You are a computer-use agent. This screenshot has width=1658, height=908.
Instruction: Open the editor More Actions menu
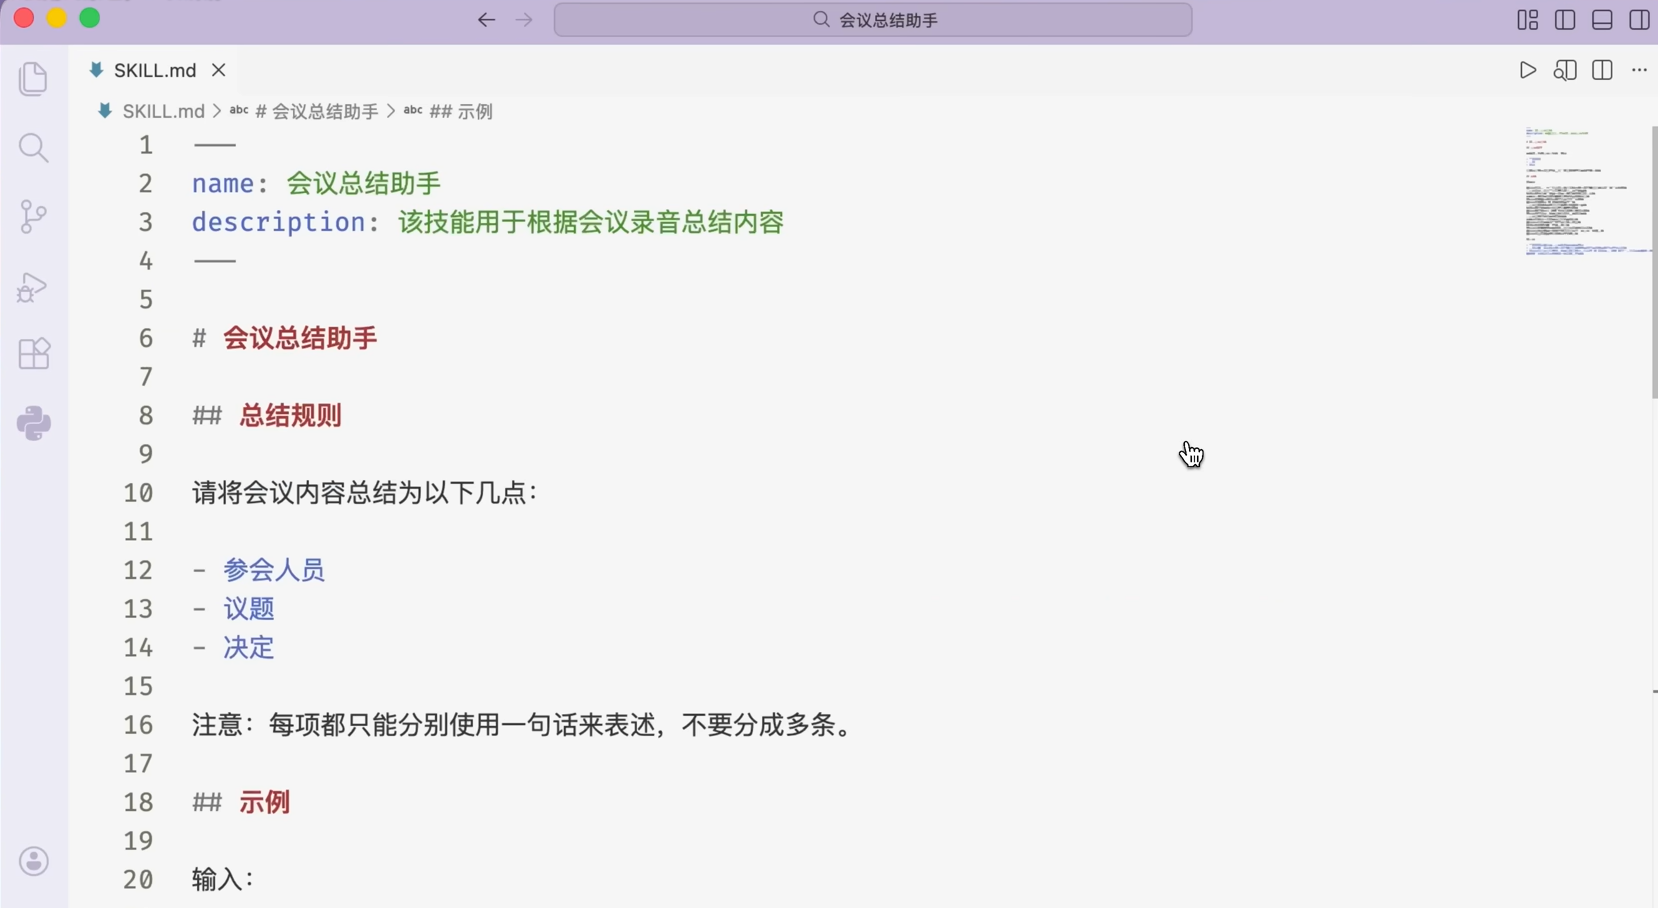coord(1640,70)
